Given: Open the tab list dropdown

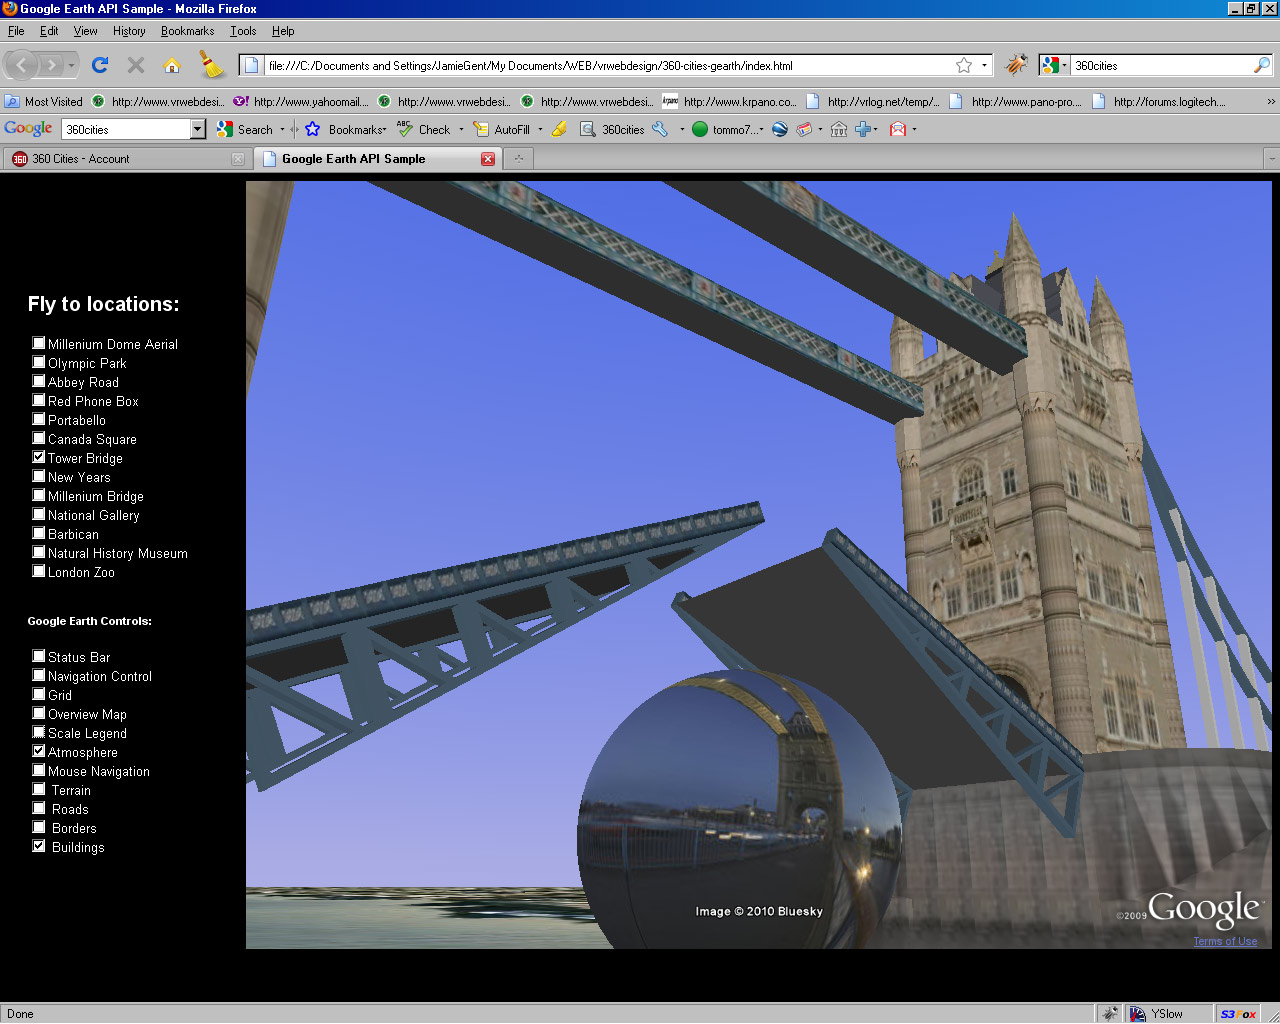Looking at the screenshot, I should (1272, 158).
